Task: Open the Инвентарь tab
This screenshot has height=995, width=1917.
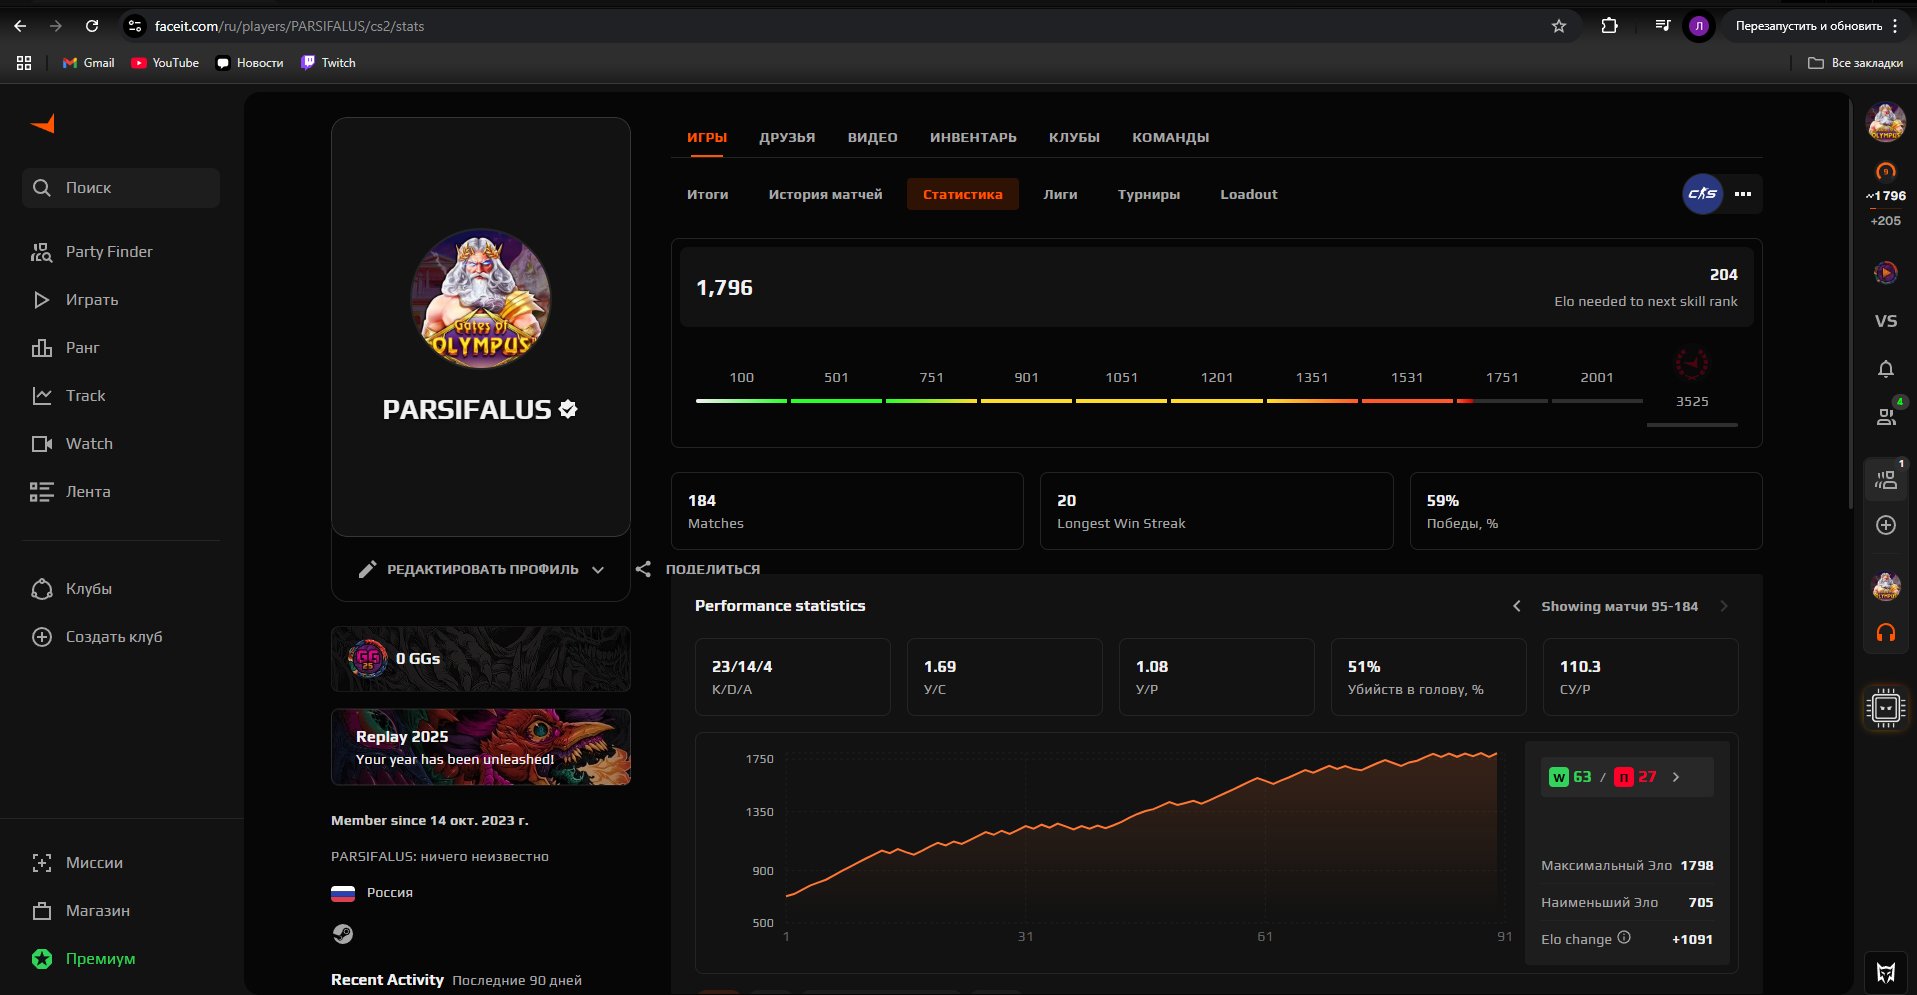Action: pos(972,137)
